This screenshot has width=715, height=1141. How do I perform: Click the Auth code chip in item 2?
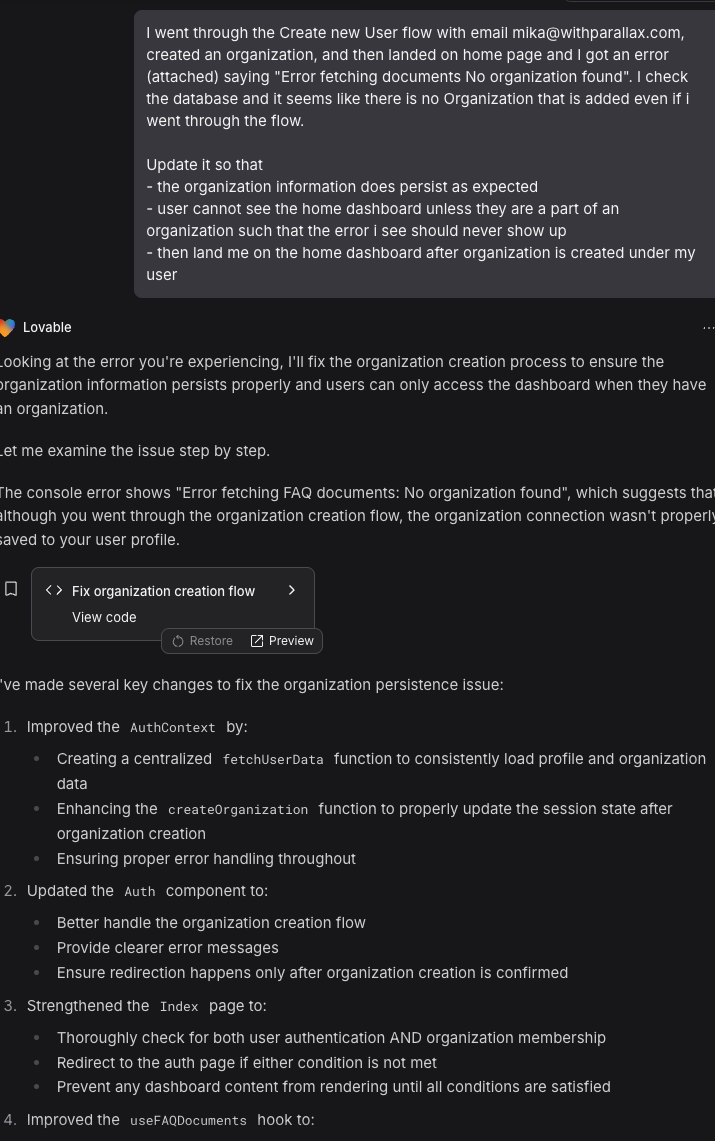(140, 891)
